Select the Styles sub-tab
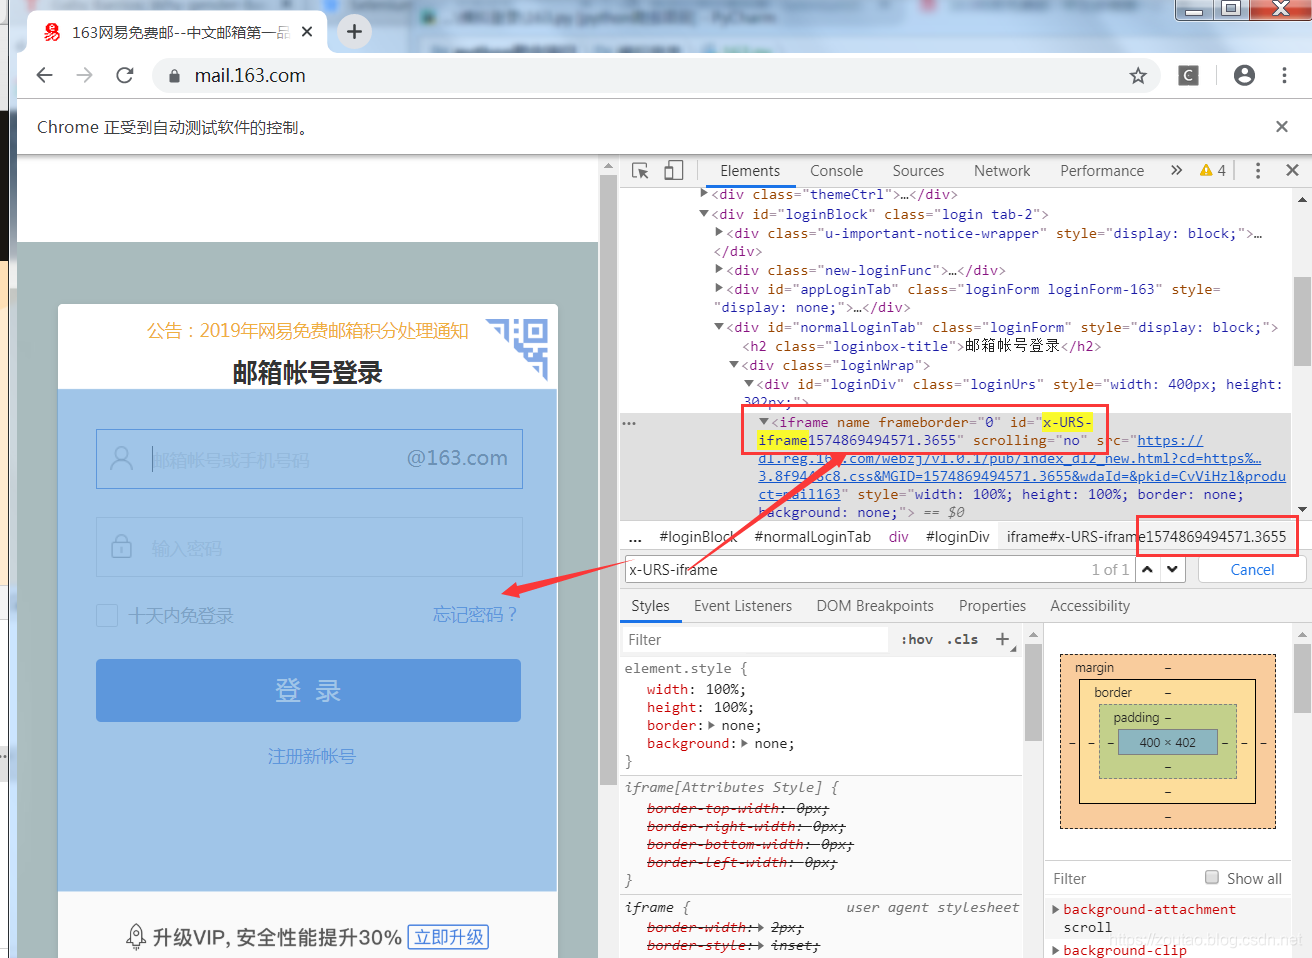This screenshot has width=1312, height=958. (650, 606)
